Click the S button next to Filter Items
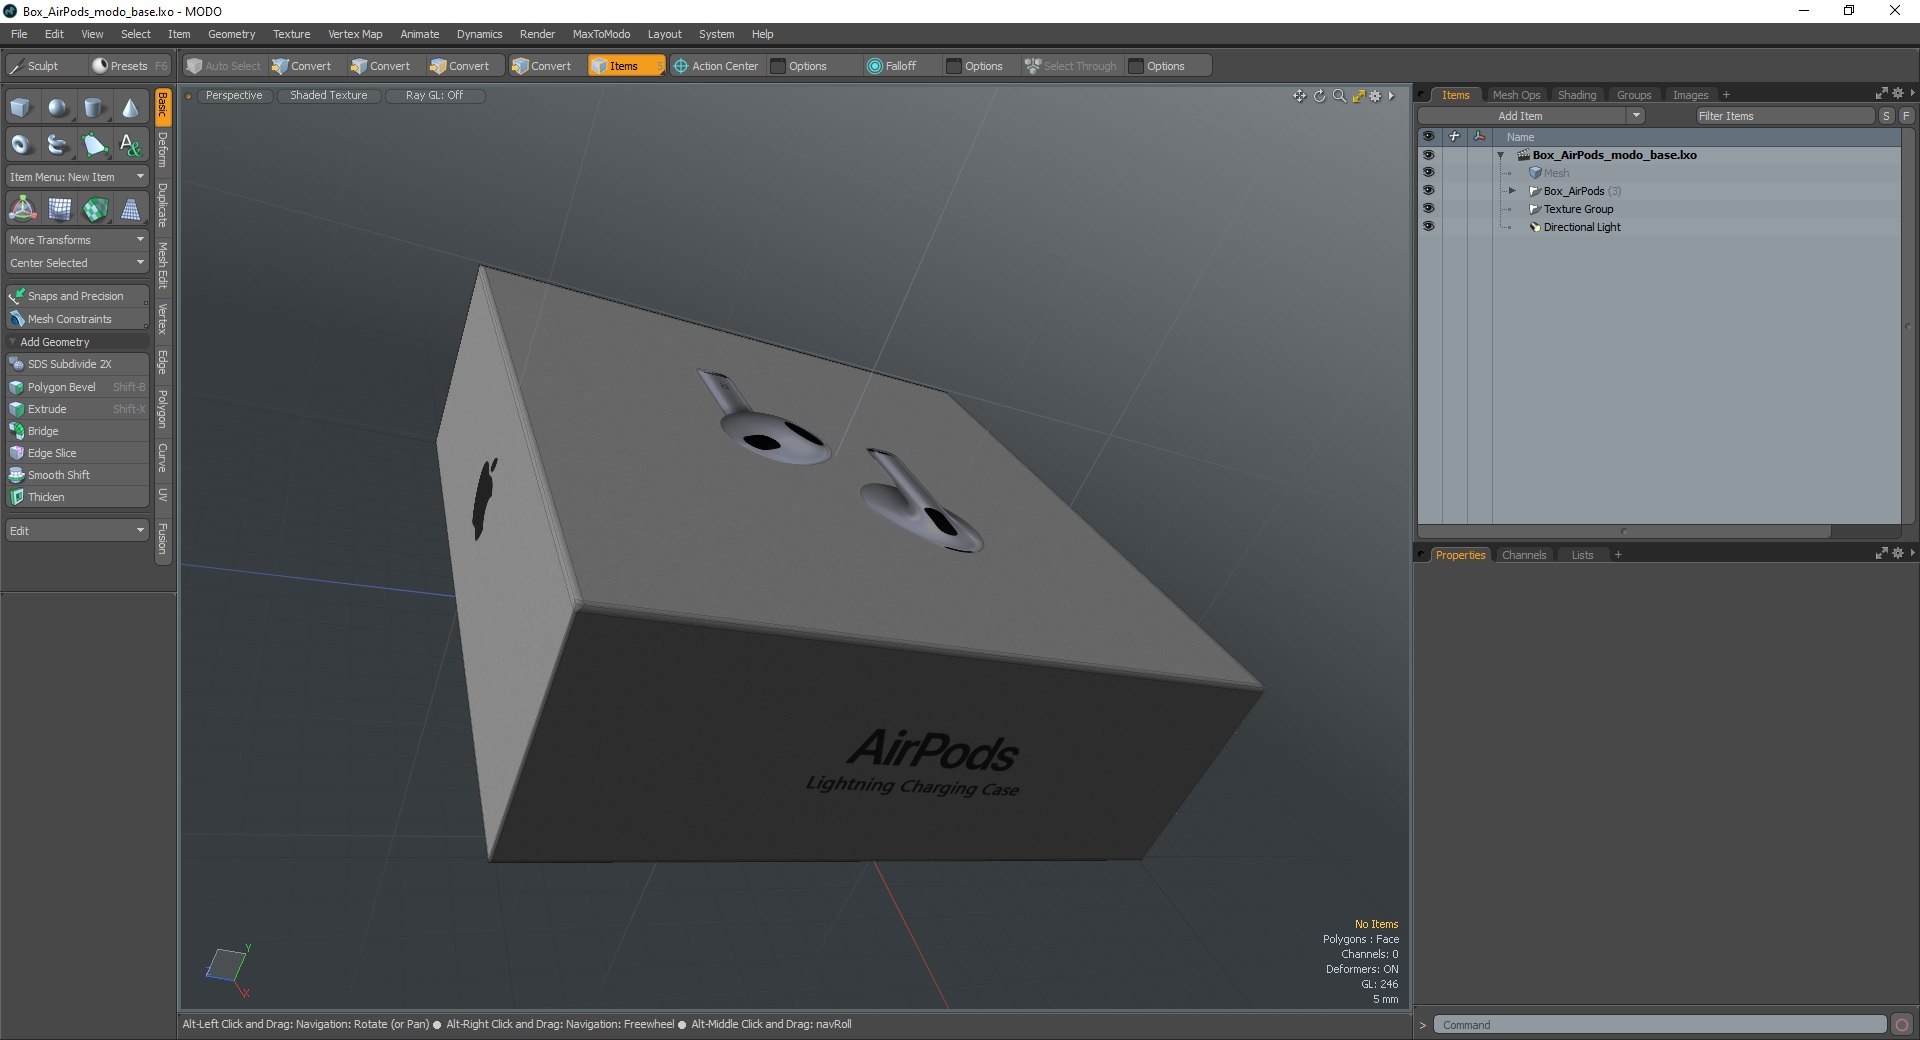This screenshot has height=1040, width=1920. pyautogui.click(x=1886, y=116)
